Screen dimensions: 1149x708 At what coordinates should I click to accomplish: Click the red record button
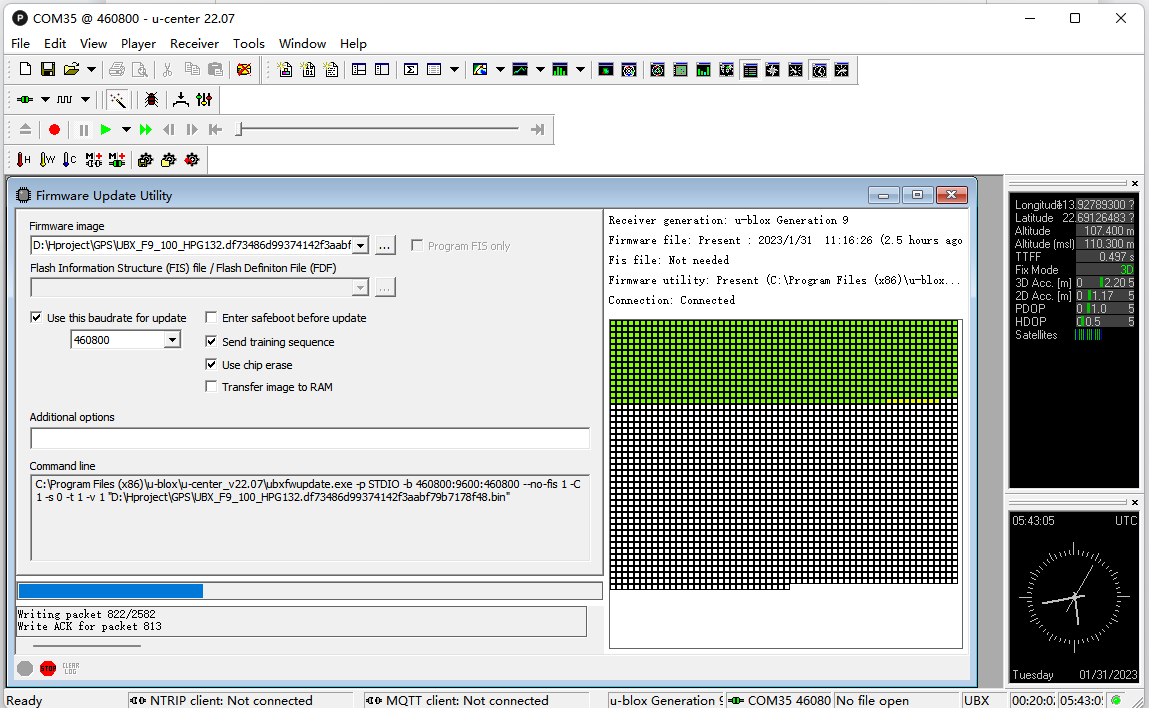coord(54,130)
